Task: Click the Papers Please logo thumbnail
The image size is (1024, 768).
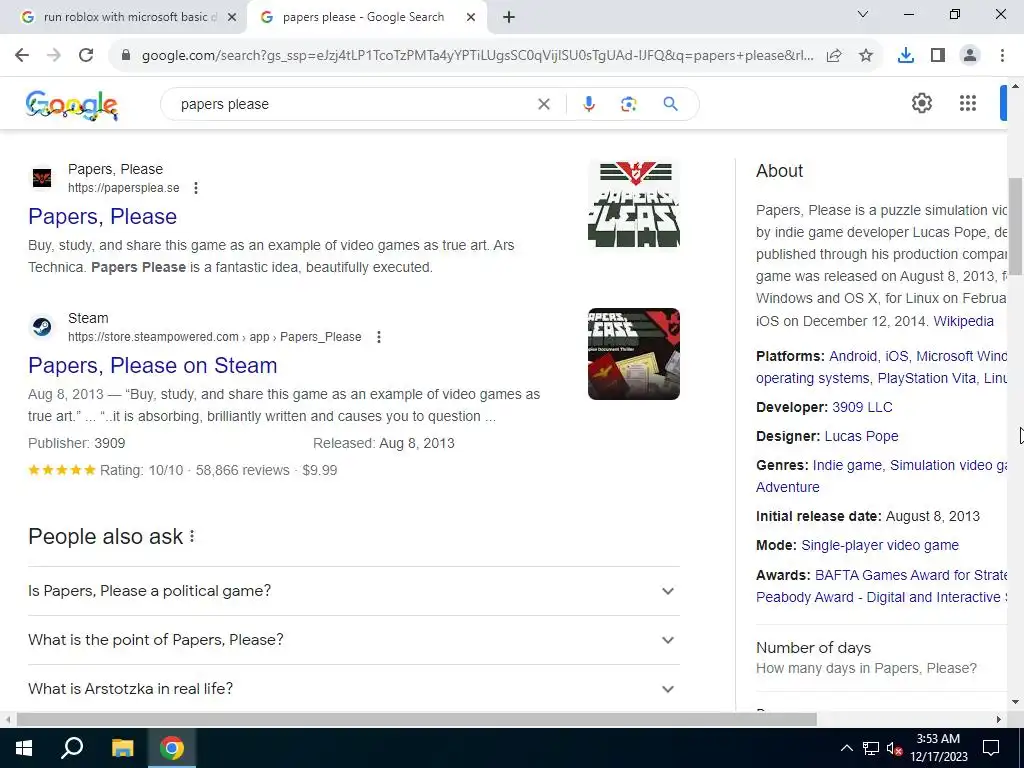Action: (633, 204)
